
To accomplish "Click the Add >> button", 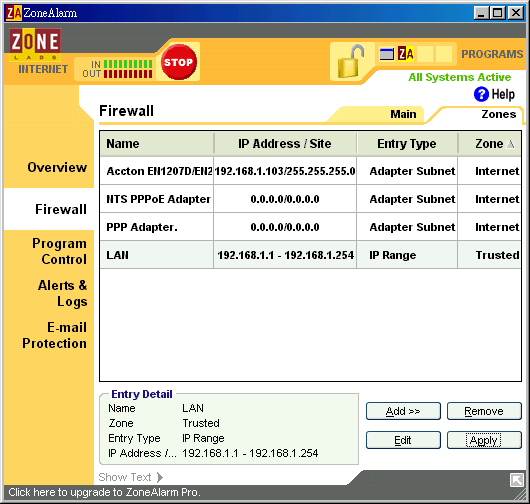I will [403, 411].
